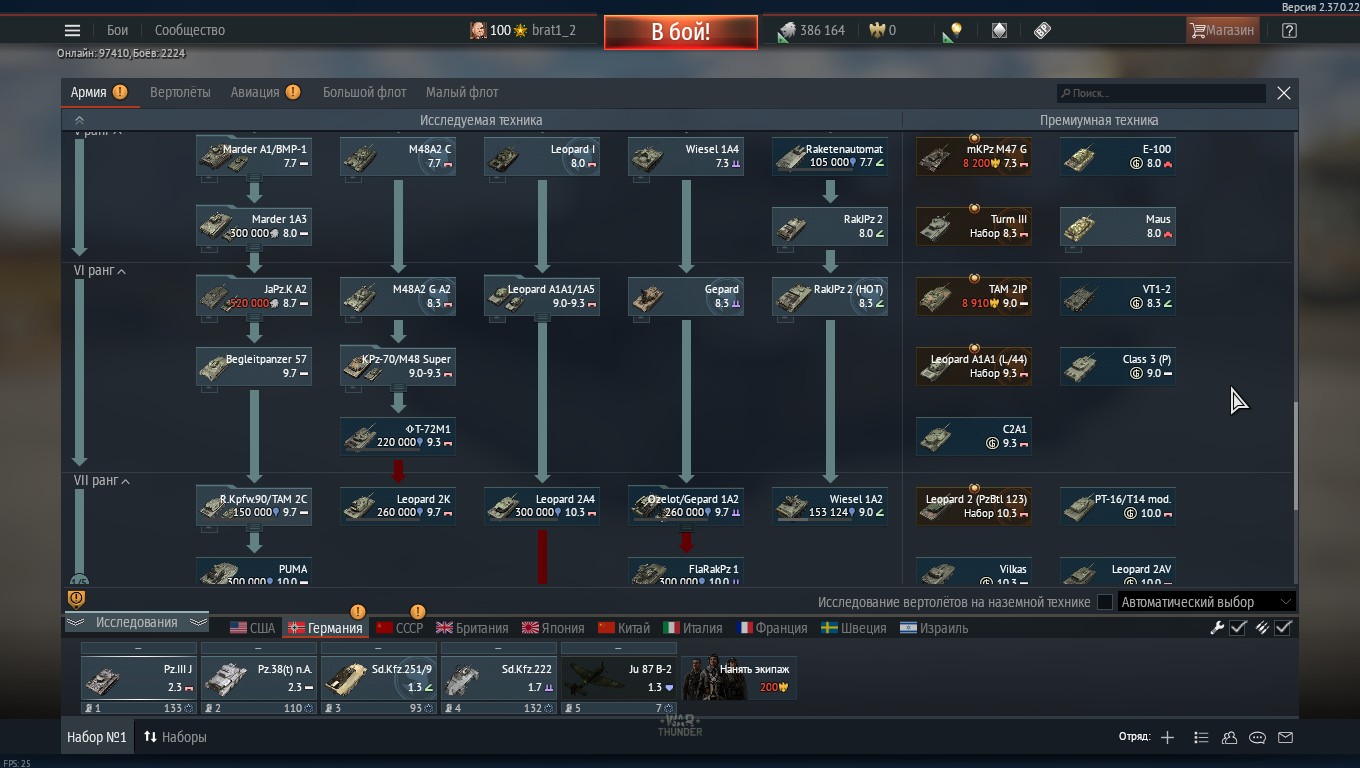Close the research tree window

pos(1284,93)
